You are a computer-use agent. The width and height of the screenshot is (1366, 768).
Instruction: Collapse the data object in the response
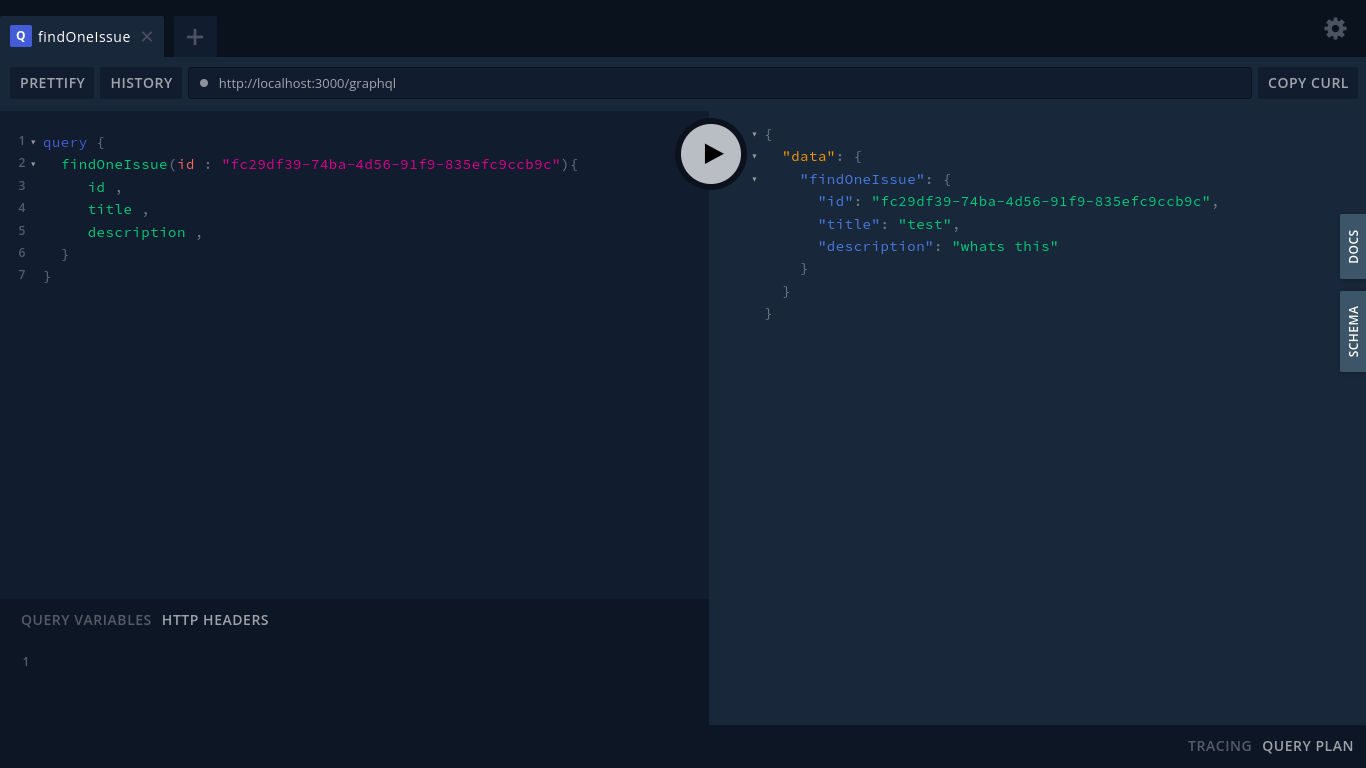point(755,156)
